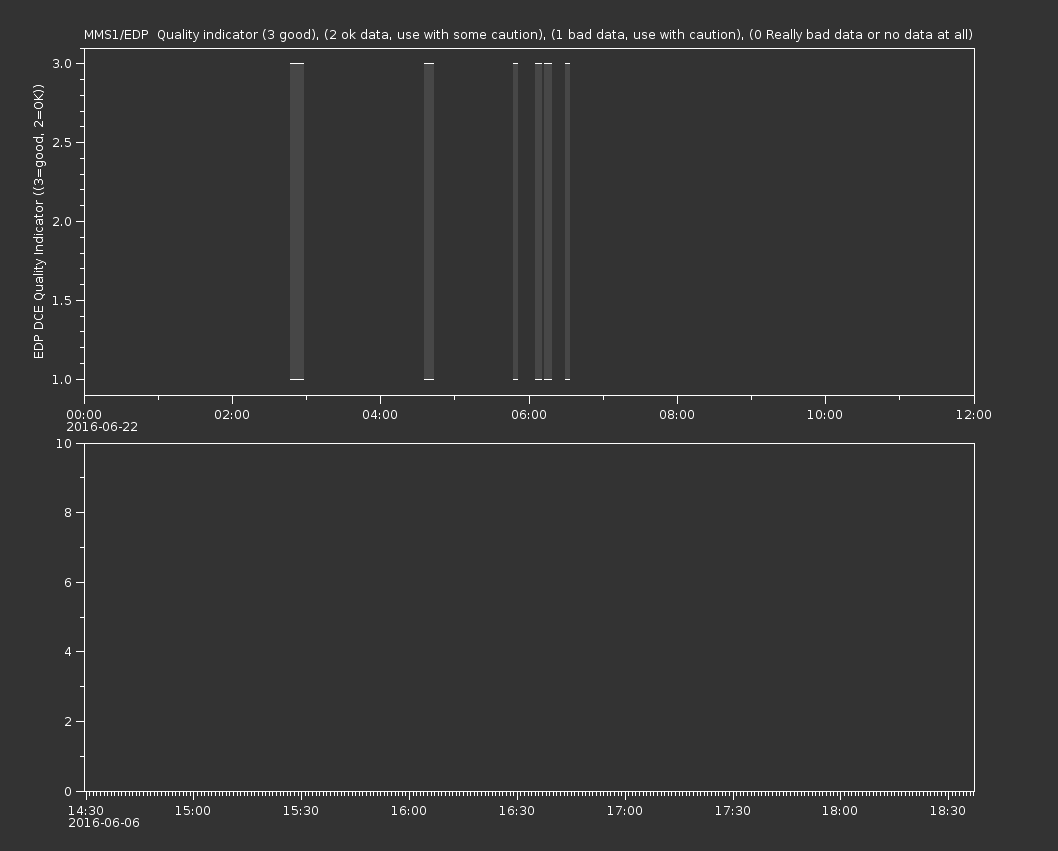Select the 6 tick label on bottom plot
The image size is (1058, 851).
(67, 582)
